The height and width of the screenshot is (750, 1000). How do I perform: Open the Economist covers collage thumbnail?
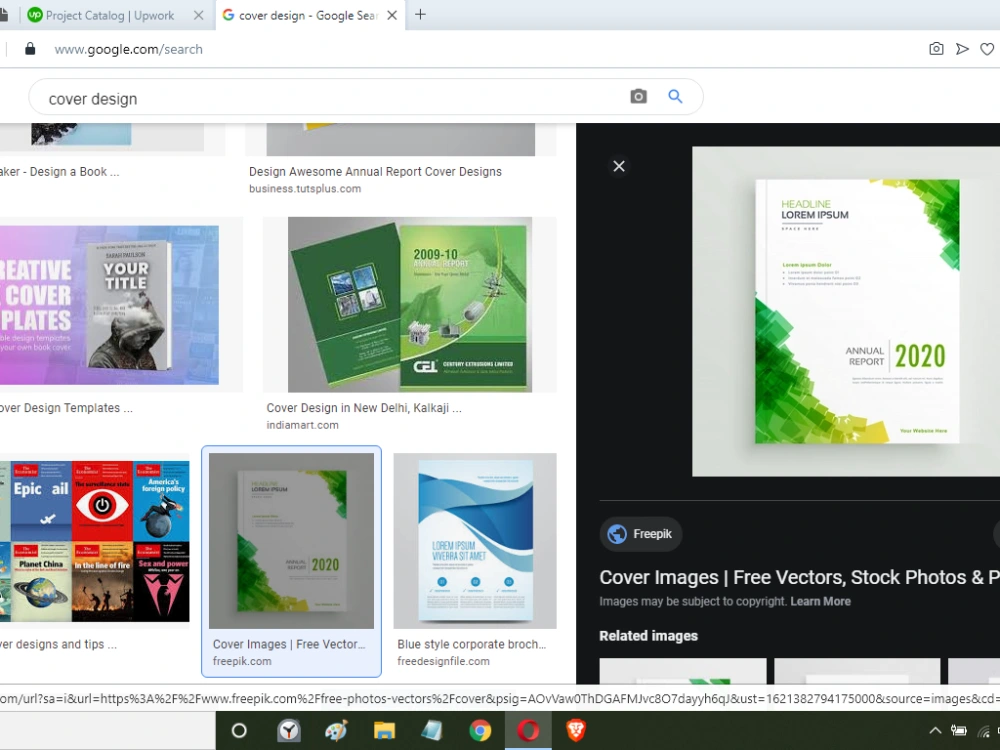point(94,541)
